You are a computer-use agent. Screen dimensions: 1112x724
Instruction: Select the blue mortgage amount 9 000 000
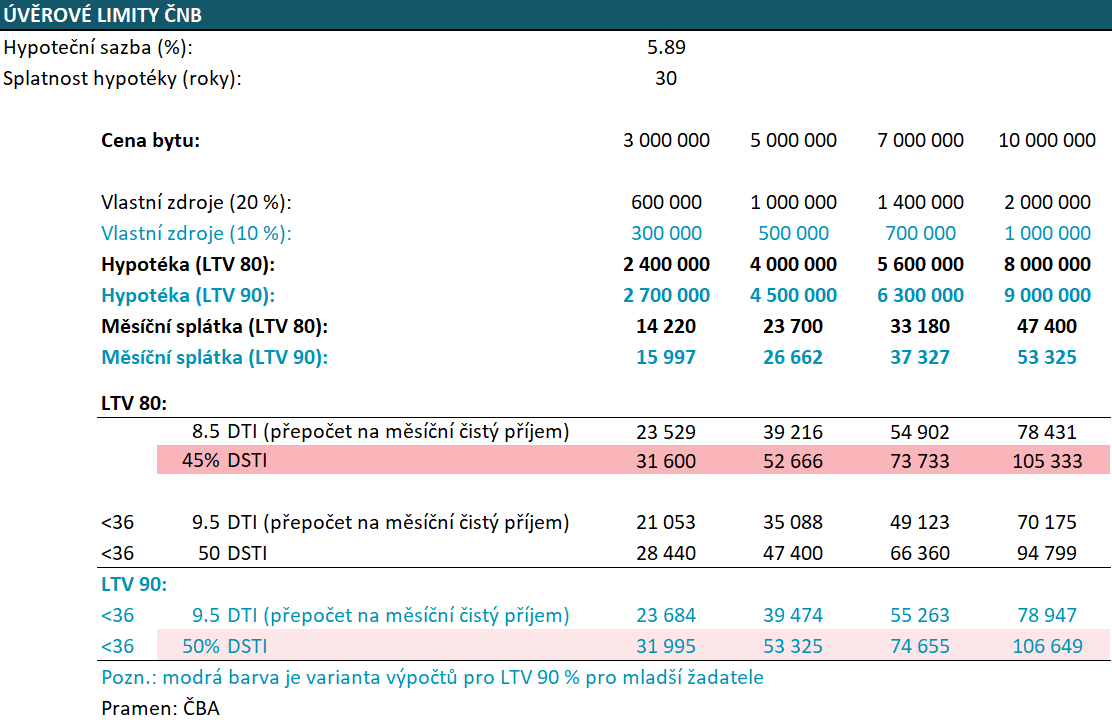pyautogui.click(x=1047, y=296)
